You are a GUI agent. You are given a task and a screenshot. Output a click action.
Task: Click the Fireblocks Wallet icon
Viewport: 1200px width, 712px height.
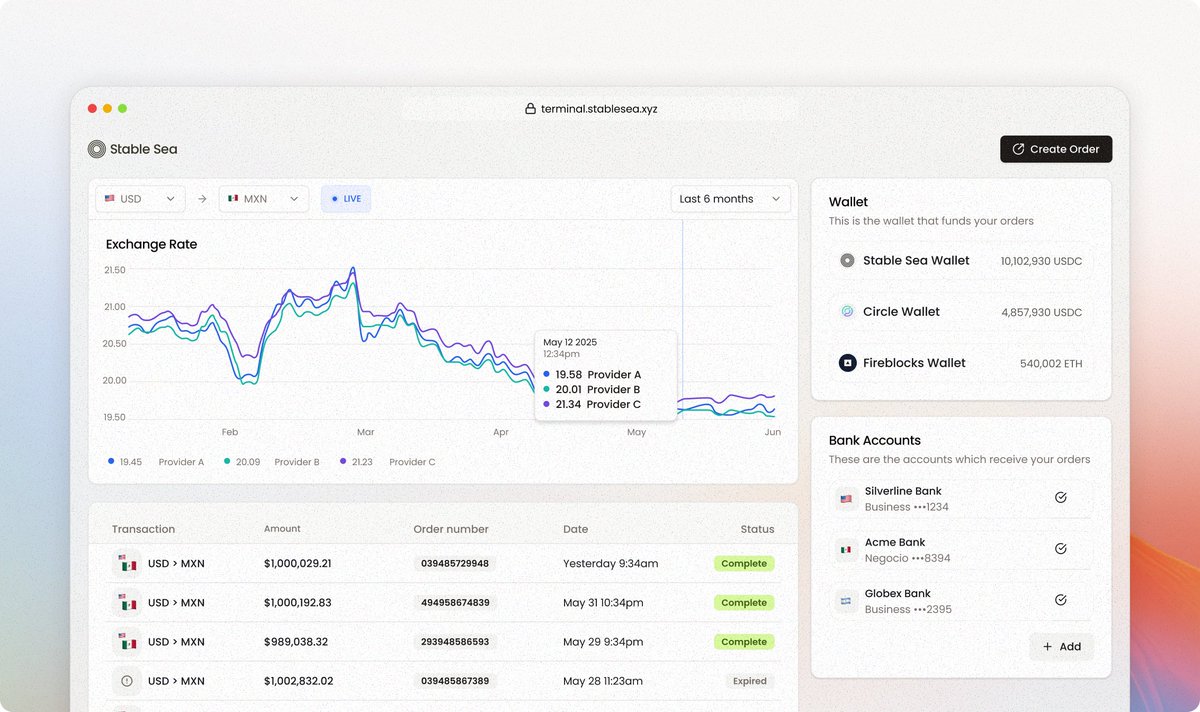point(847,363)
